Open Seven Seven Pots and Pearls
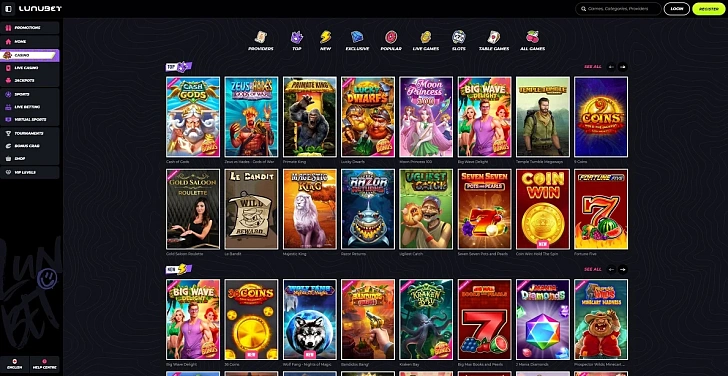Screen dimensions: 728x376 click(x=484, y=209)
